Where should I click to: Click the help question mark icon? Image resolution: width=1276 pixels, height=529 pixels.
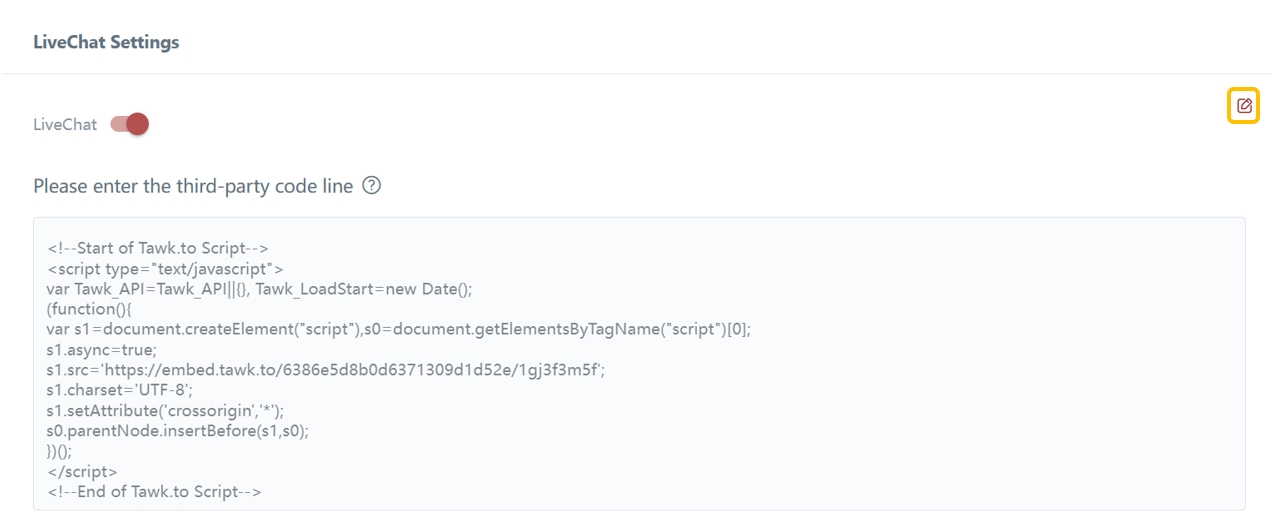[x=372, y=185]
